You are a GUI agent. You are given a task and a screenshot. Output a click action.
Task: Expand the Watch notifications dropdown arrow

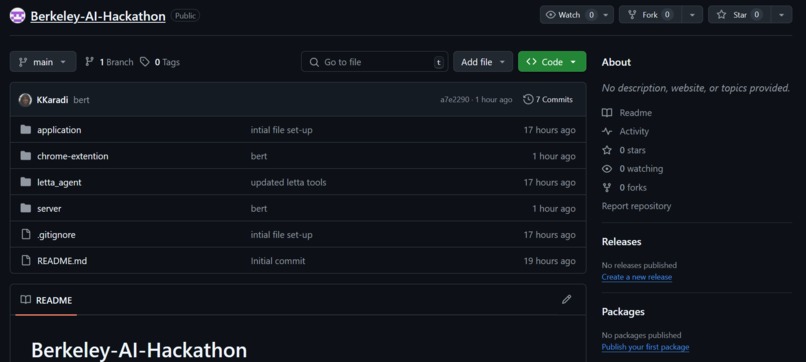(606, 15)
